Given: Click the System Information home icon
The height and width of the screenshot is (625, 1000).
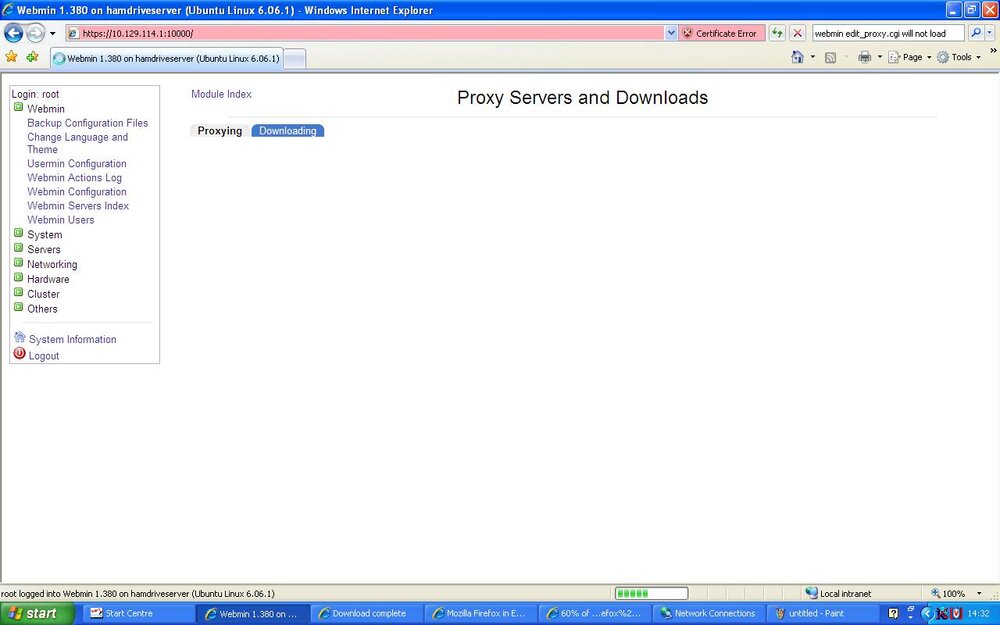Looking at the screenshot, I should pyautogui.click(x=20, y=337).
